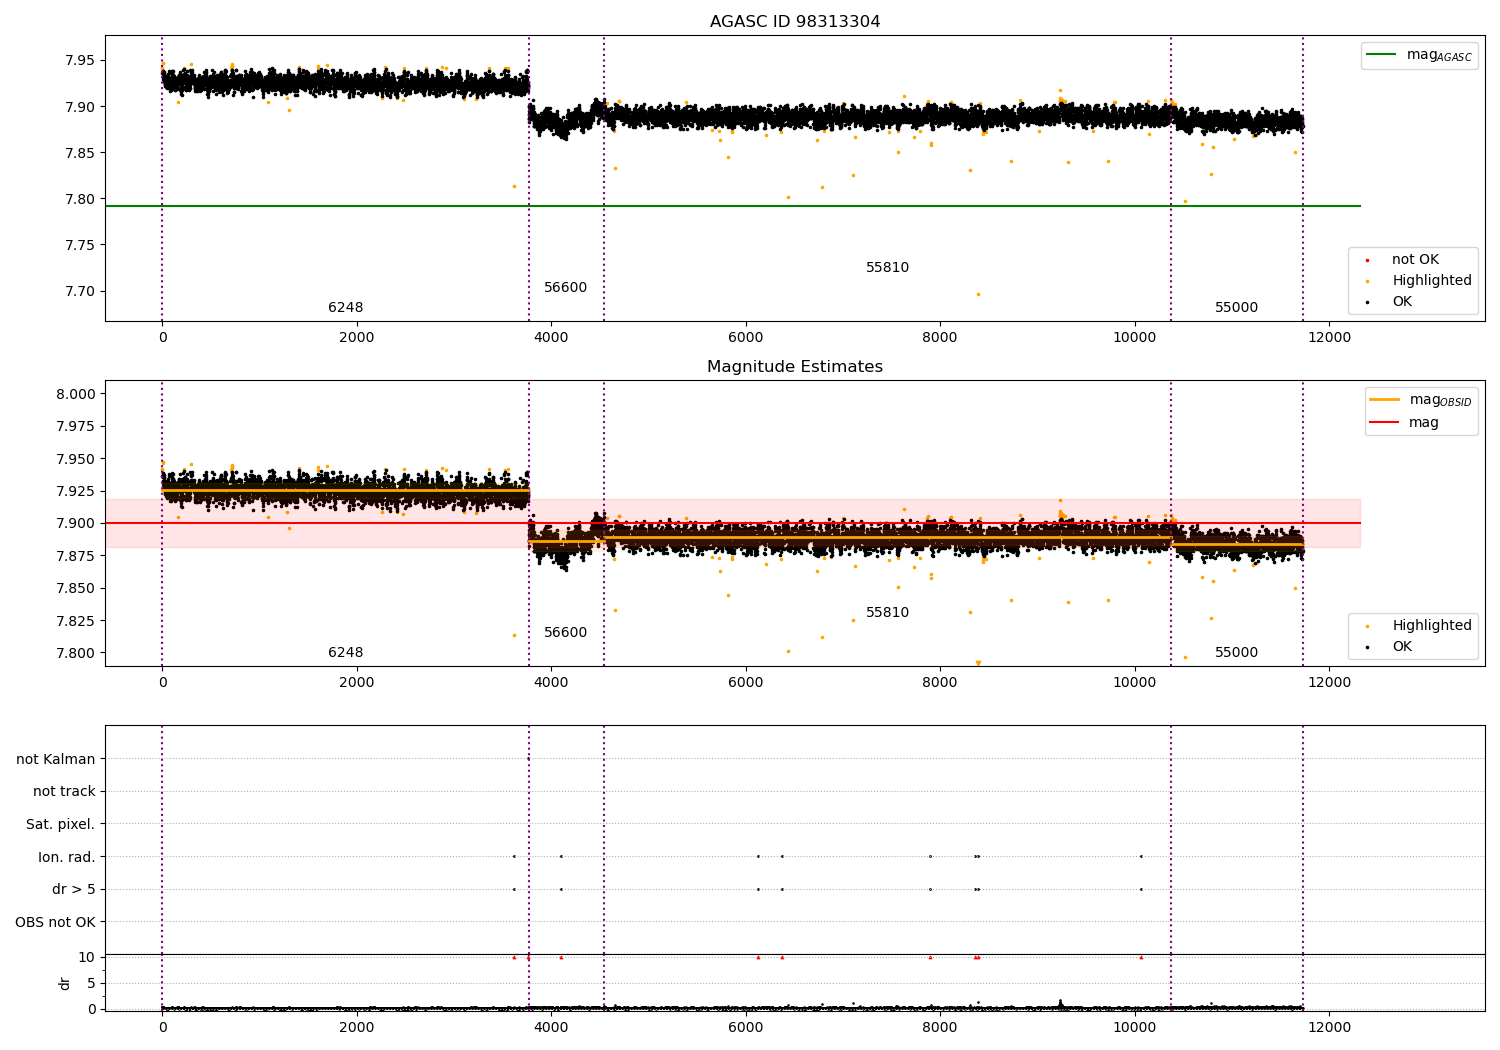The width and height of the screenshot is (1500, 1050).
Task: Click obsid label 55810 in Magnitude Estimates plot
Action: pyautogui.click(x=888, y=613)
